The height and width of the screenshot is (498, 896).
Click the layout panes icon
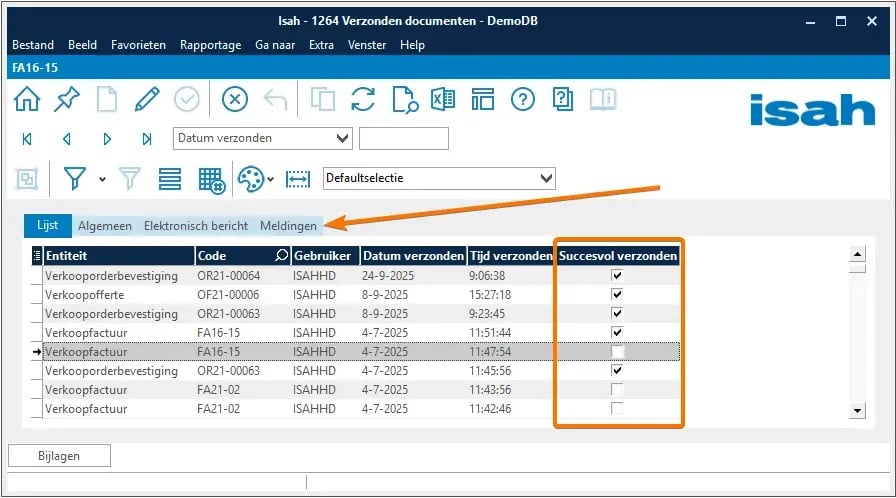[483, 99]
